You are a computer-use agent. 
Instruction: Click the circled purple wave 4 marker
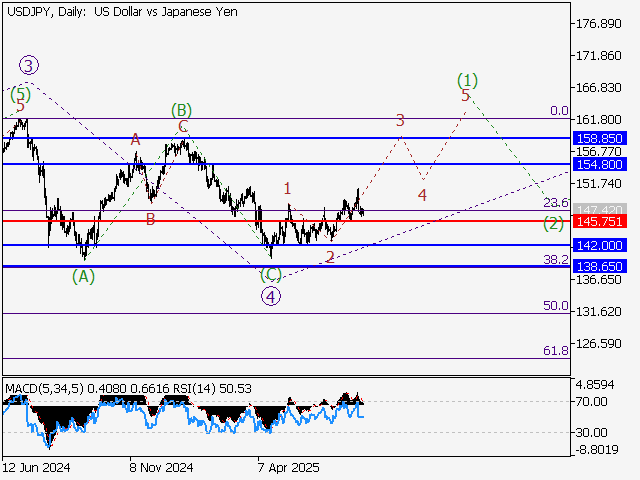pos(270,295)
